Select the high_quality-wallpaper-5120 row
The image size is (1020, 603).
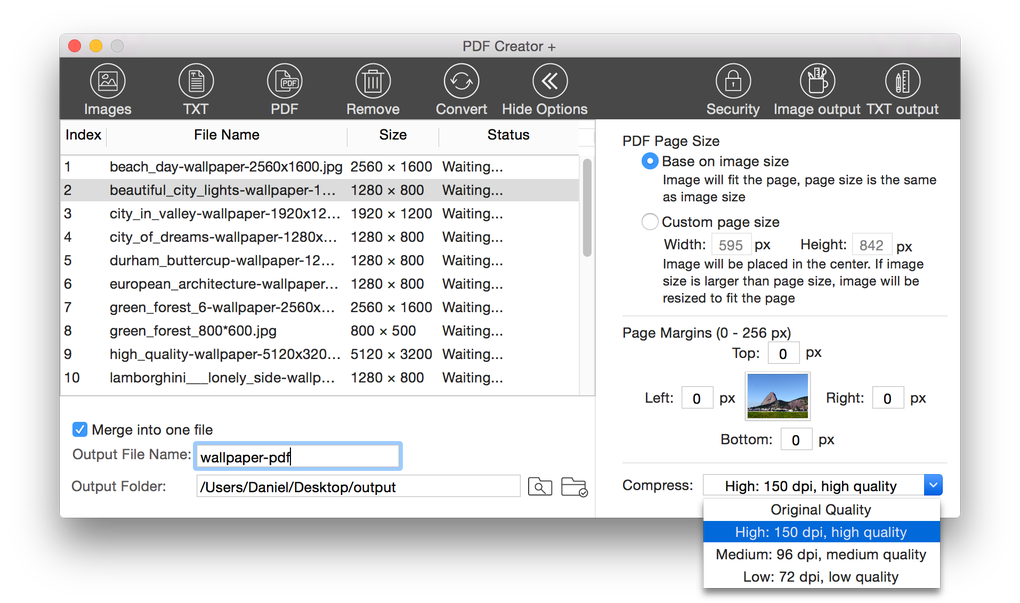[x=319, y=354]
